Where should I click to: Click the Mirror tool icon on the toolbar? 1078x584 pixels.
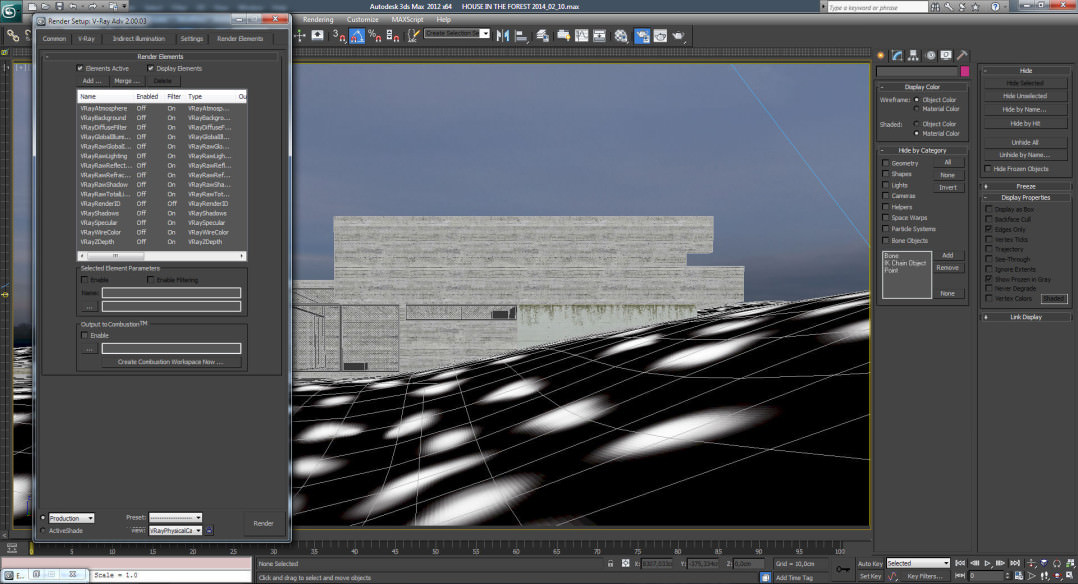[503, 34]
